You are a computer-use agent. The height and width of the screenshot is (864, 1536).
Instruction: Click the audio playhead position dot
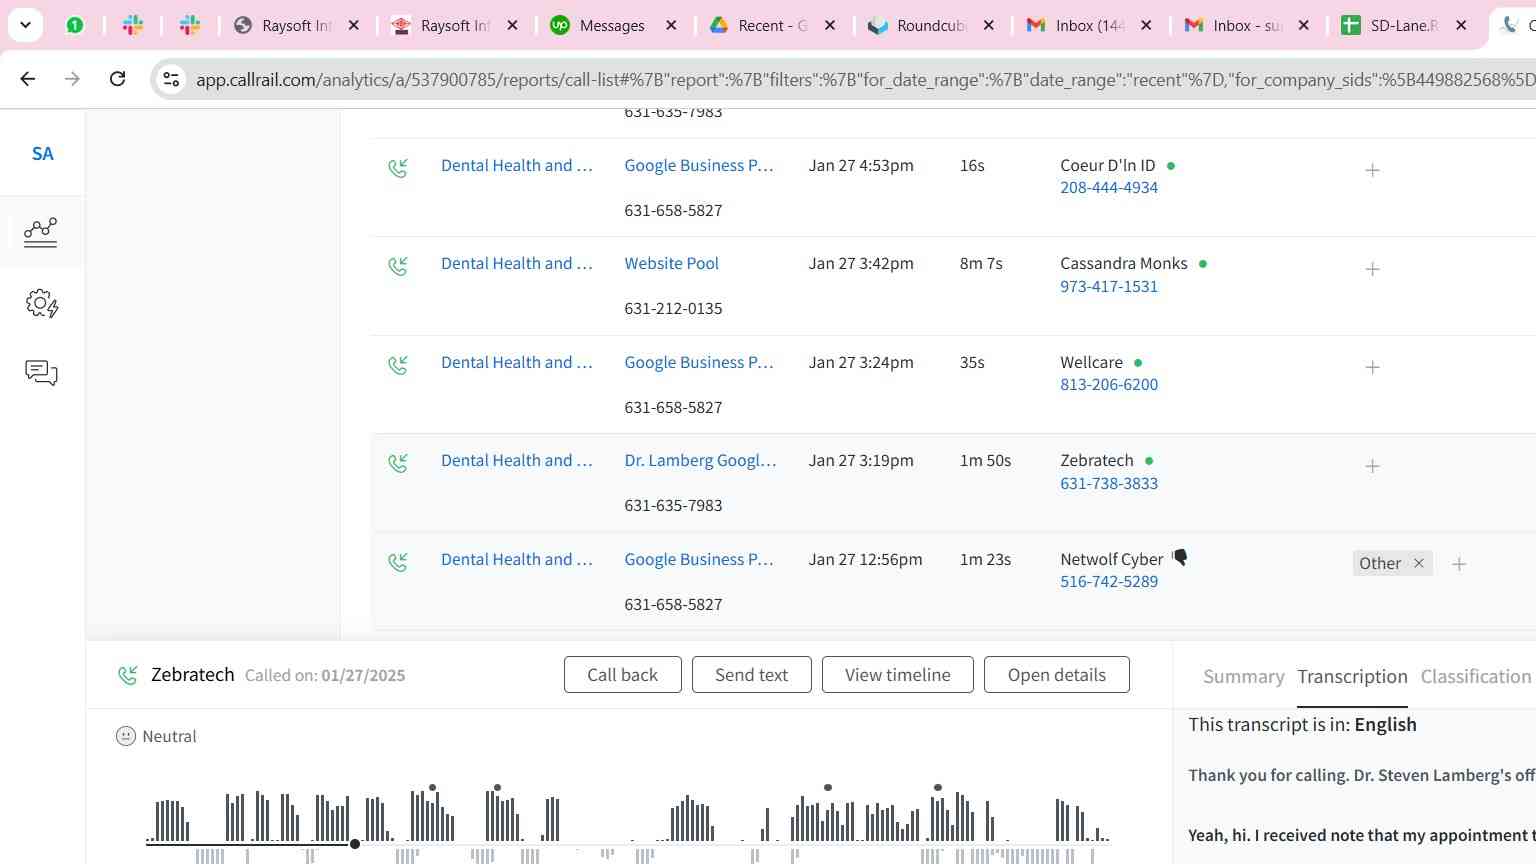[x=354, y=844]
